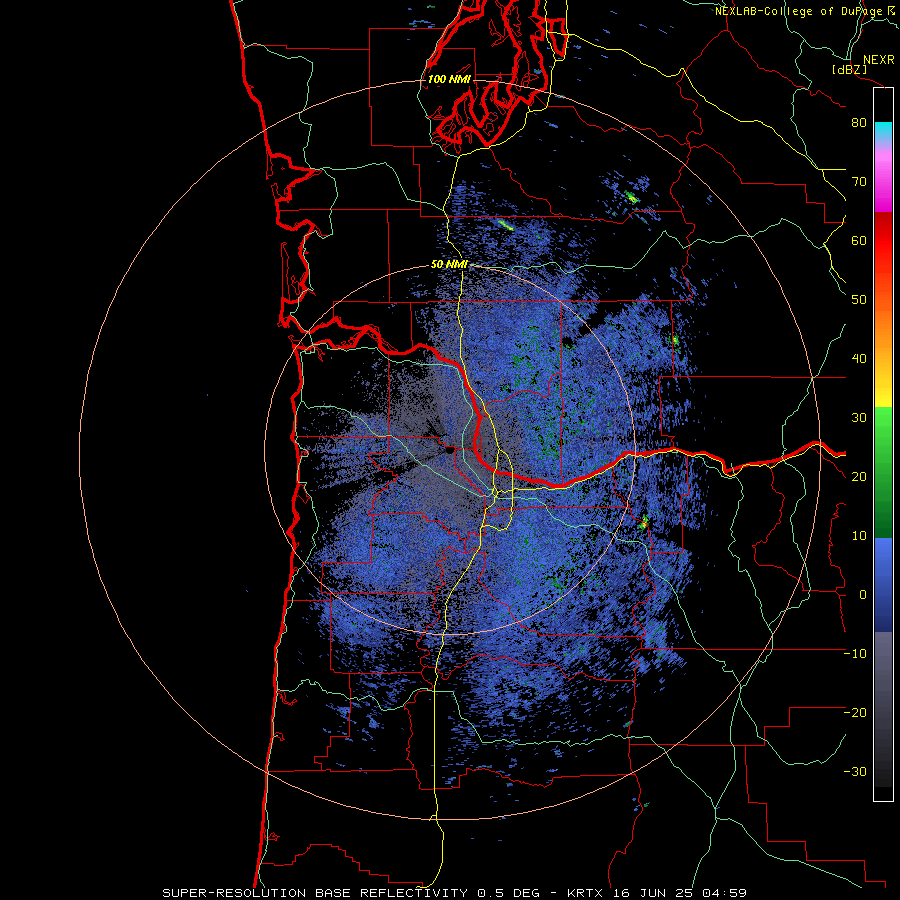Click the -10 value on the dBZ scale
Image resolution: width=900 pixels, height=900 pixels.
coord(855,654)
